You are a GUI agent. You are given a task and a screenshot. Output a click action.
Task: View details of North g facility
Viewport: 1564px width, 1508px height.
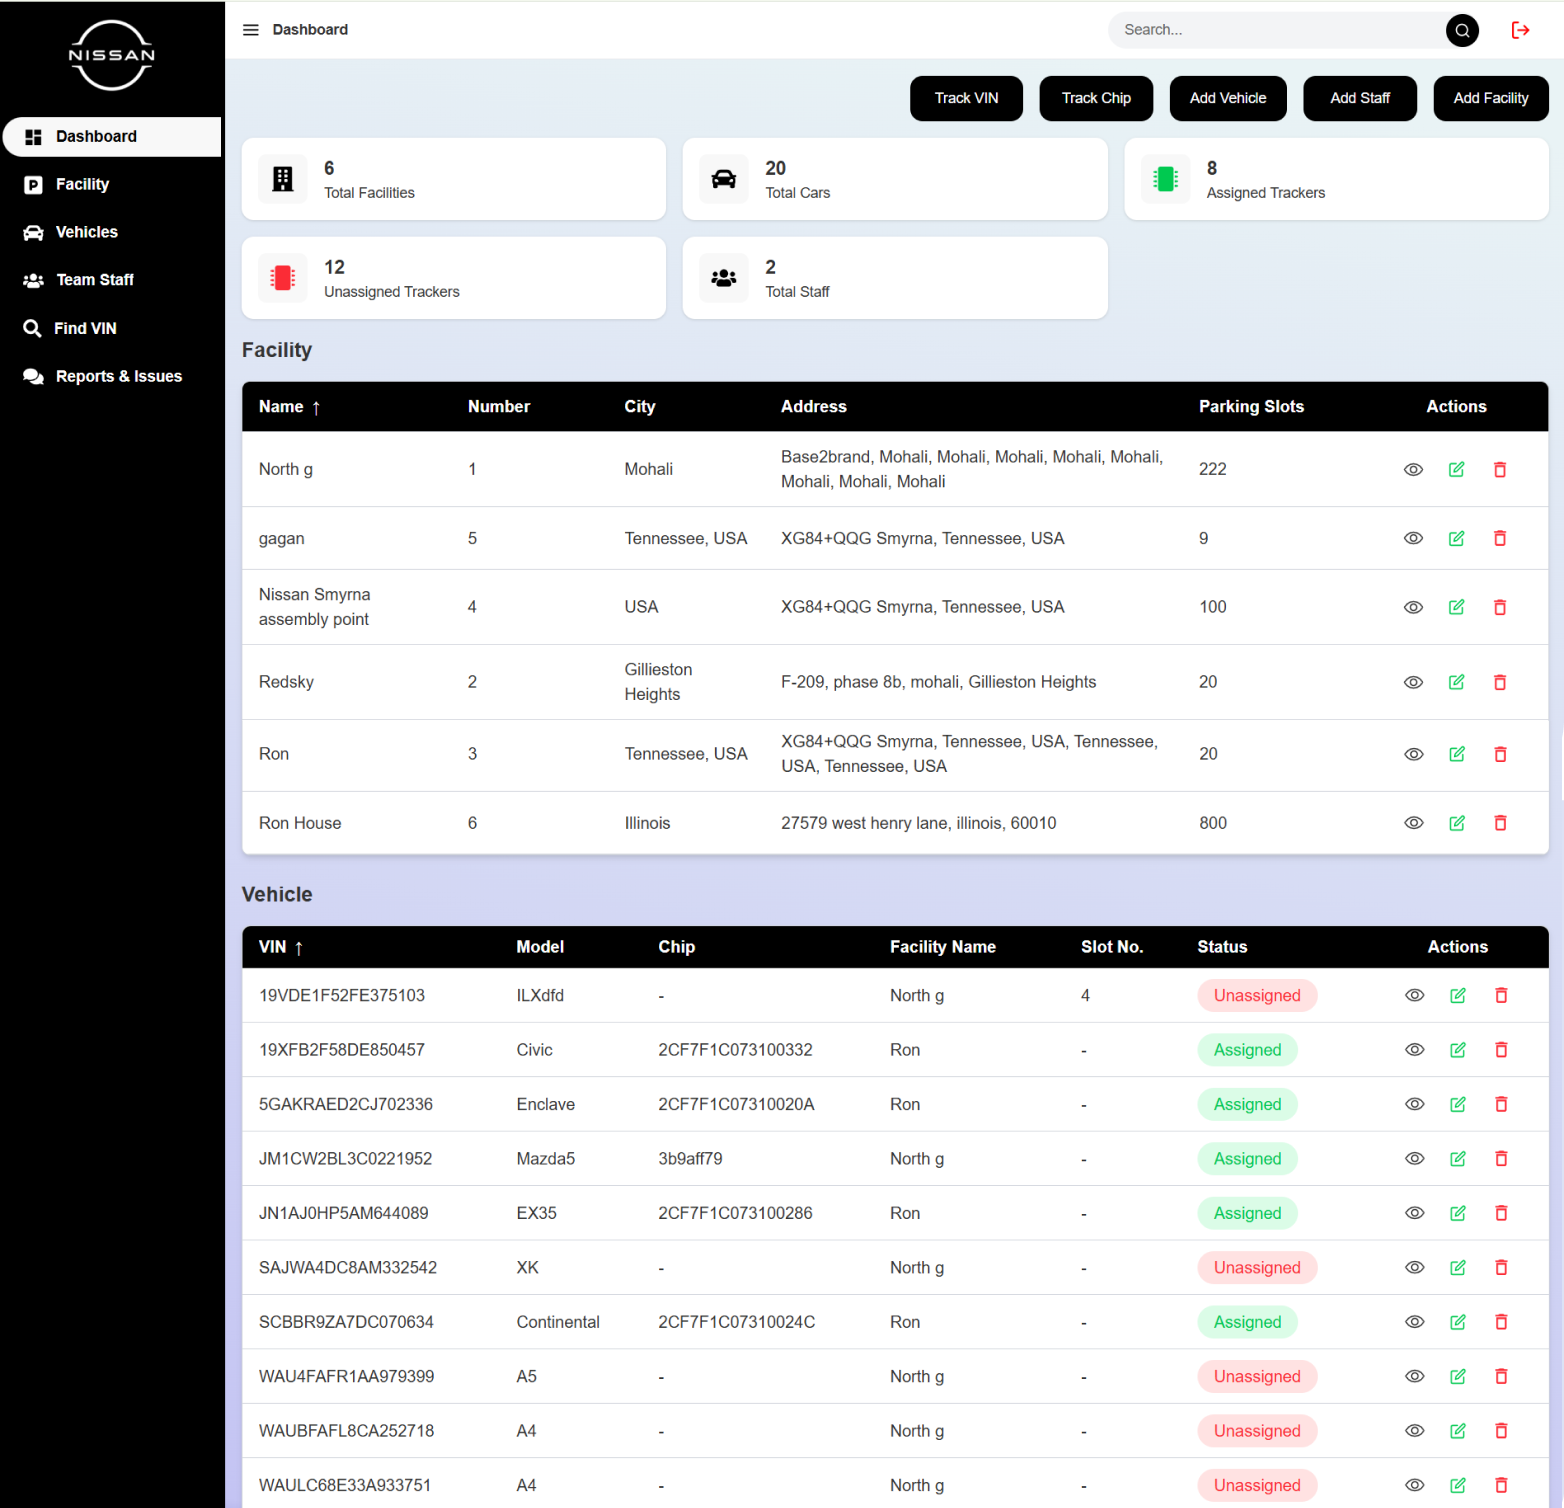1413,469
